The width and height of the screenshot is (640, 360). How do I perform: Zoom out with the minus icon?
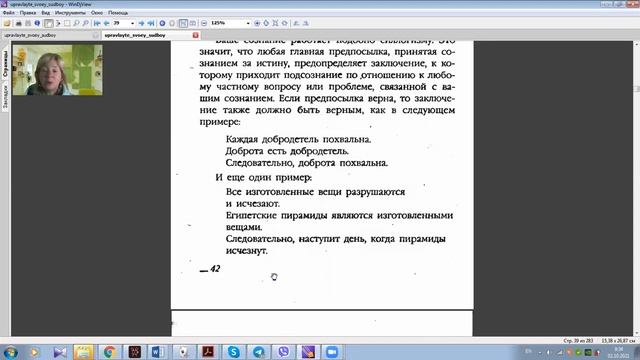click(204, 23)
